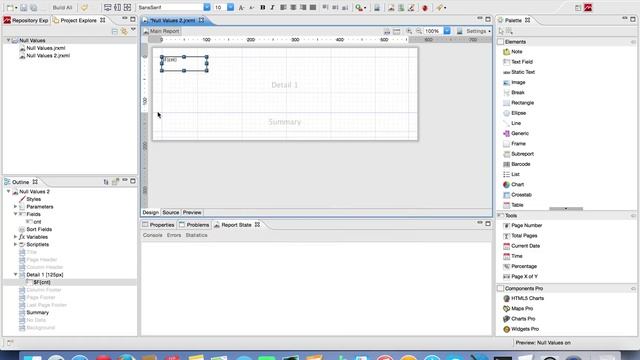Choose the Crosstab element

[518, 195]
